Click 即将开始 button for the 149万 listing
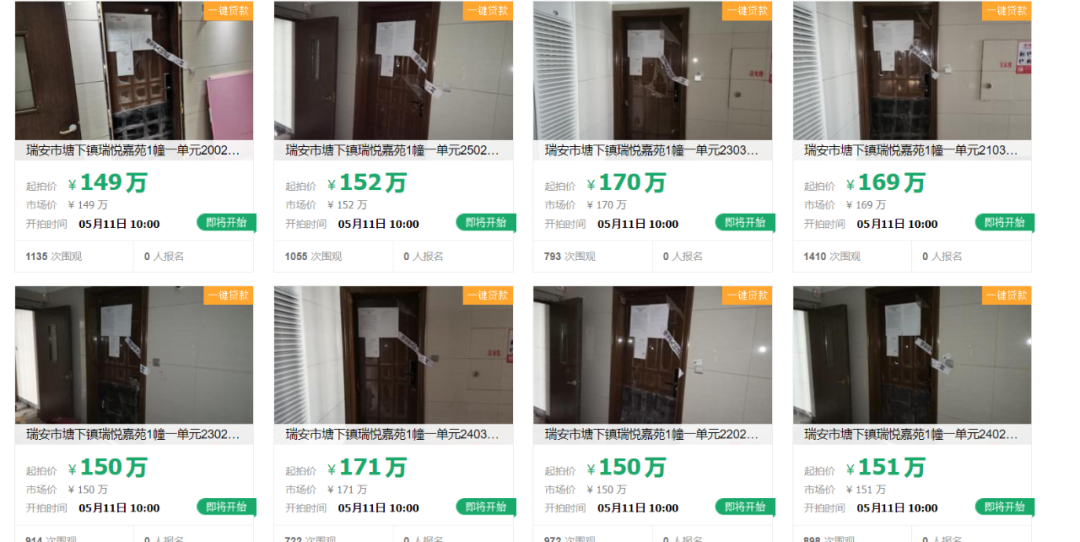The height and width of the screenshot is (542, 1080). tap(226, 222)
